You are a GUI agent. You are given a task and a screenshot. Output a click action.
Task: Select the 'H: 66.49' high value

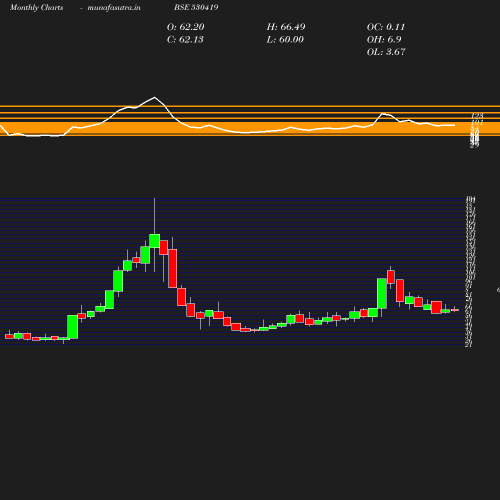pyautogui.click(x=286, y=27)
